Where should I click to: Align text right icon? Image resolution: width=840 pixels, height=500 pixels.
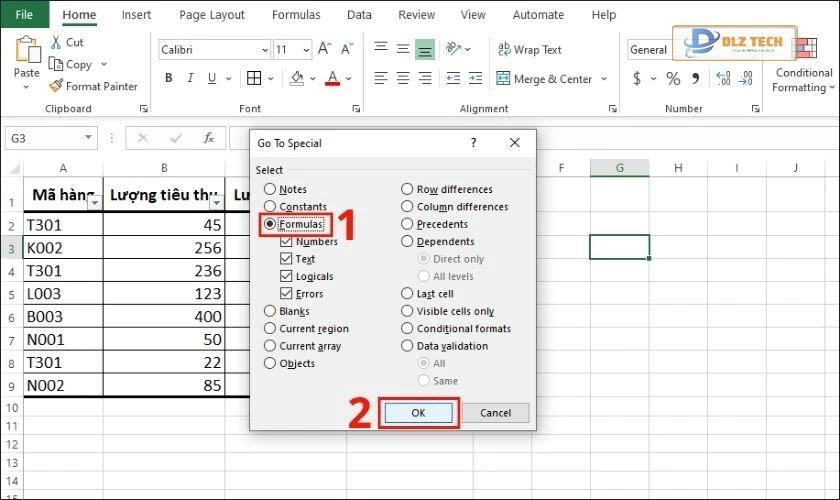425,79
